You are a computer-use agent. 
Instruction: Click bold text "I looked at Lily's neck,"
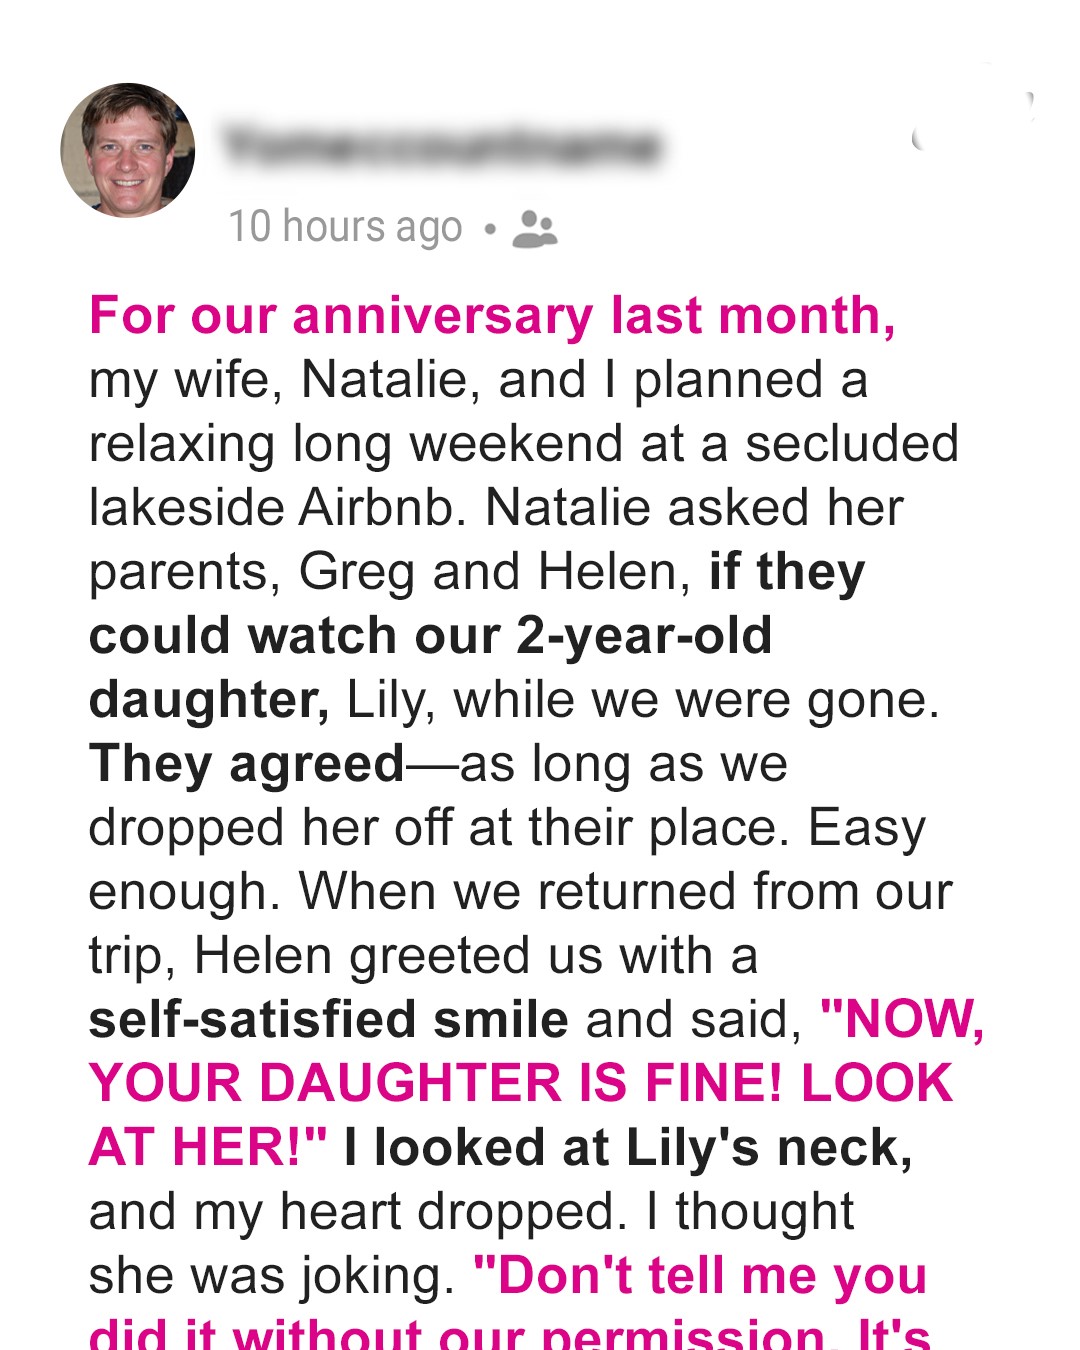tap(628, 1148)
